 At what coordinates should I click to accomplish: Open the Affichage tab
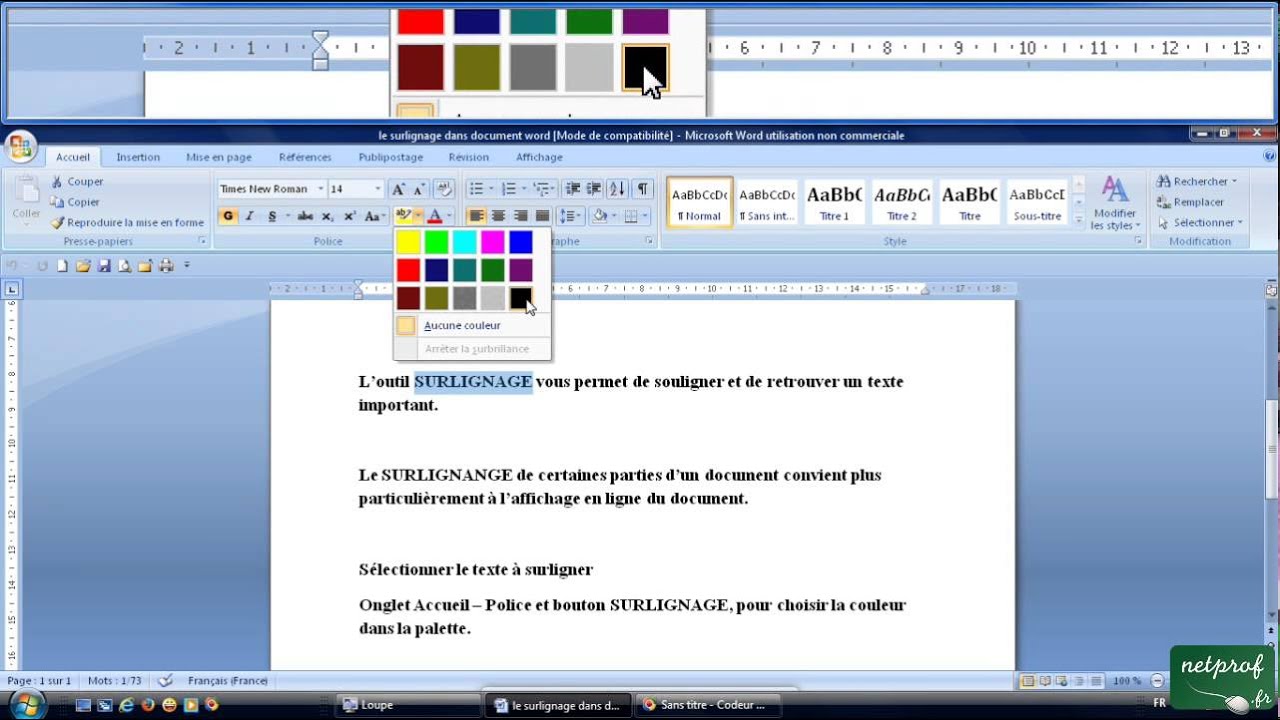[539, 157]
